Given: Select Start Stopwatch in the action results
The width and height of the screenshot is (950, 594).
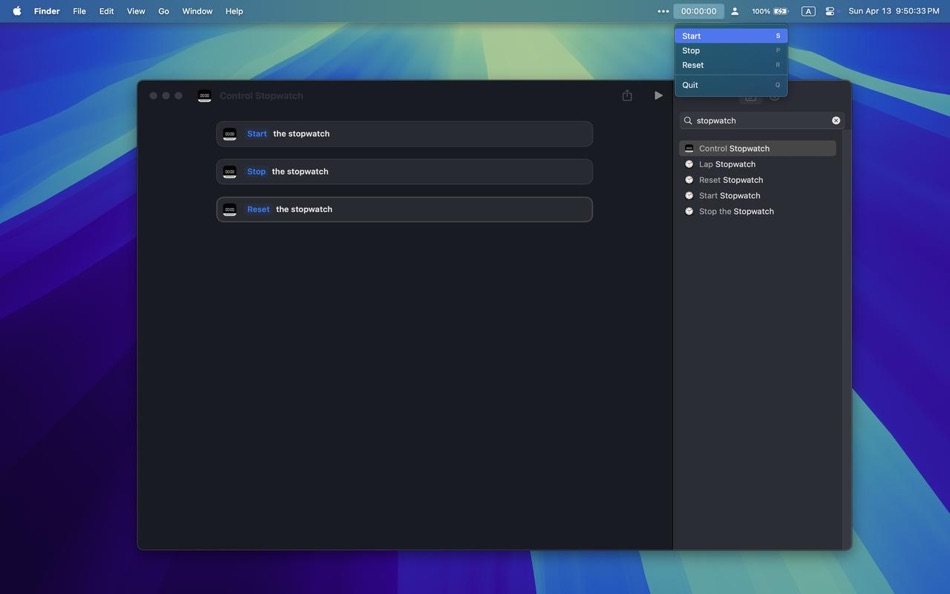Looking at the screenshot, I should coord(757,196).
